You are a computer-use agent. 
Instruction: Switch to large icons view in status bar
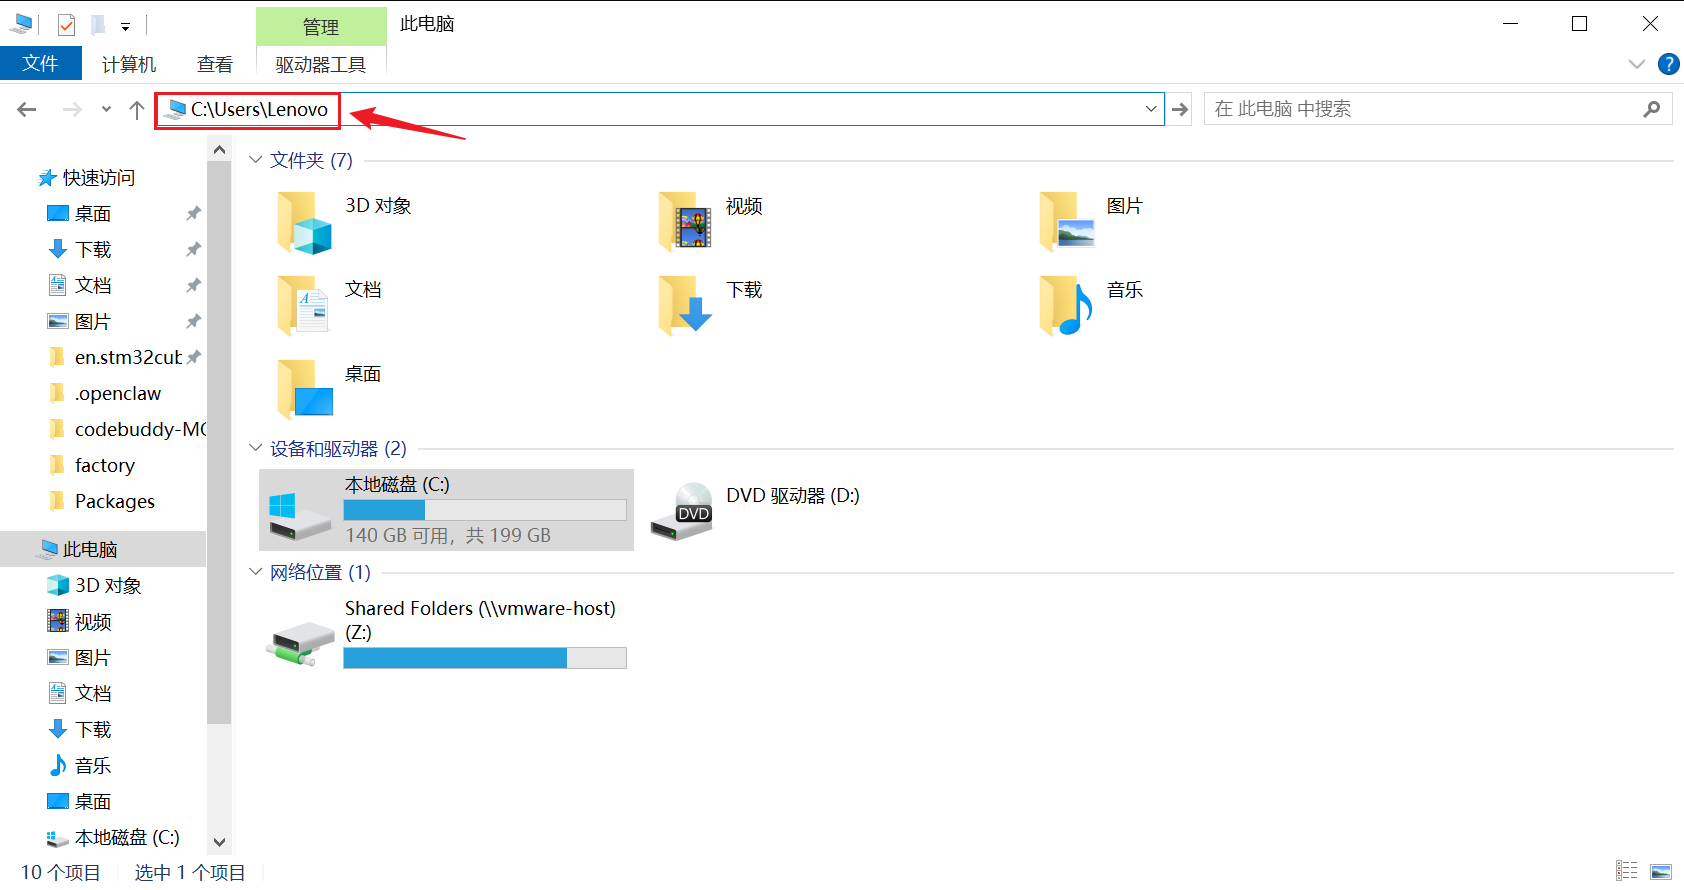pyautogui.click(x=1661, y=871)
